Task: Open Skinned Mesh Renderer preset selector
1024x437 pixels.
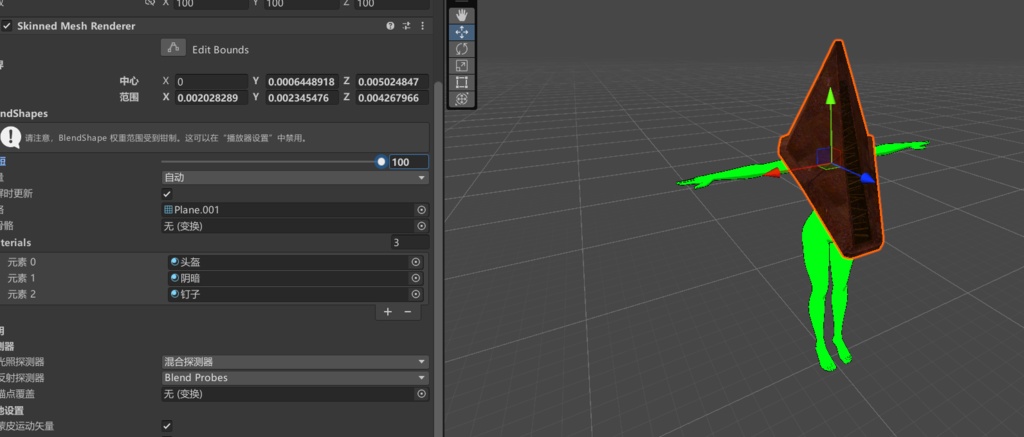Action: tap(406, 26)
